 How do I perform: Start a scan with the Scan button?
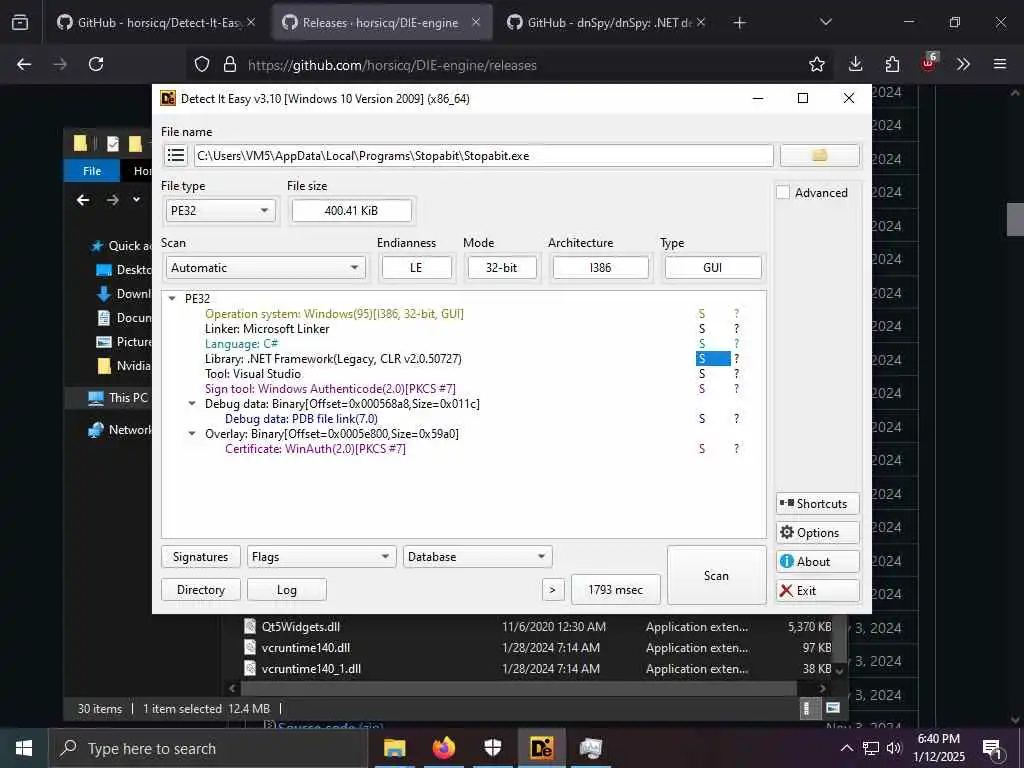point(716,575)
